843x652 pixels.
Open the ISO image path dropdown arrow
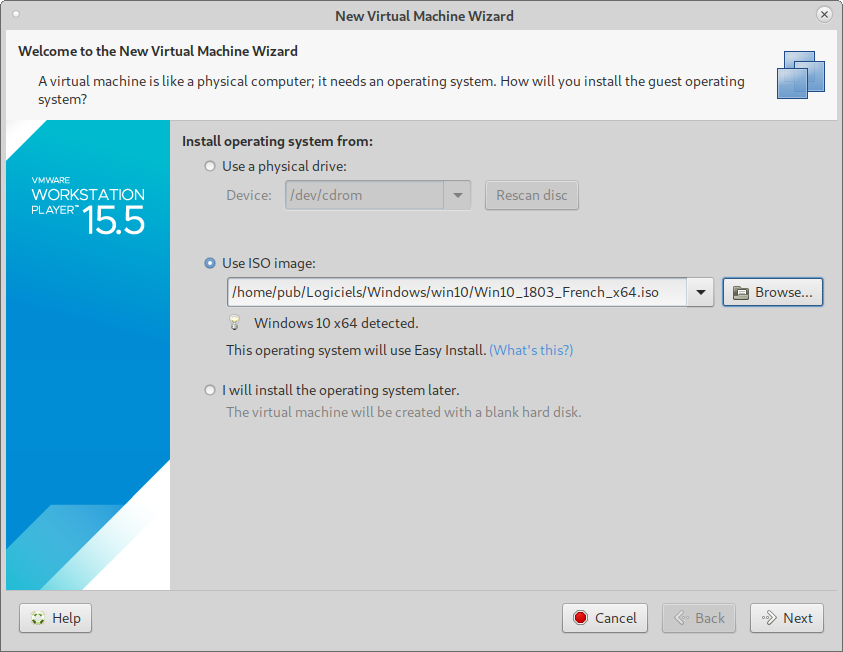(x=701, y=293)
